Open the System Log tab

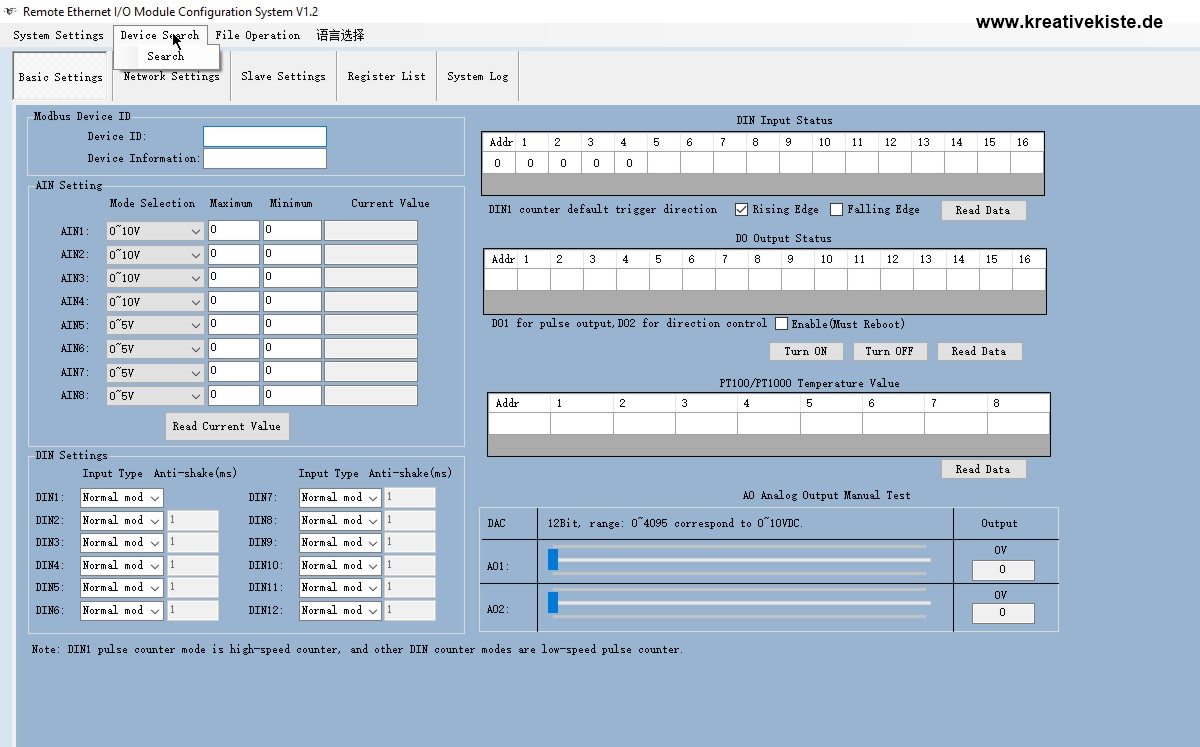point(478,76)
